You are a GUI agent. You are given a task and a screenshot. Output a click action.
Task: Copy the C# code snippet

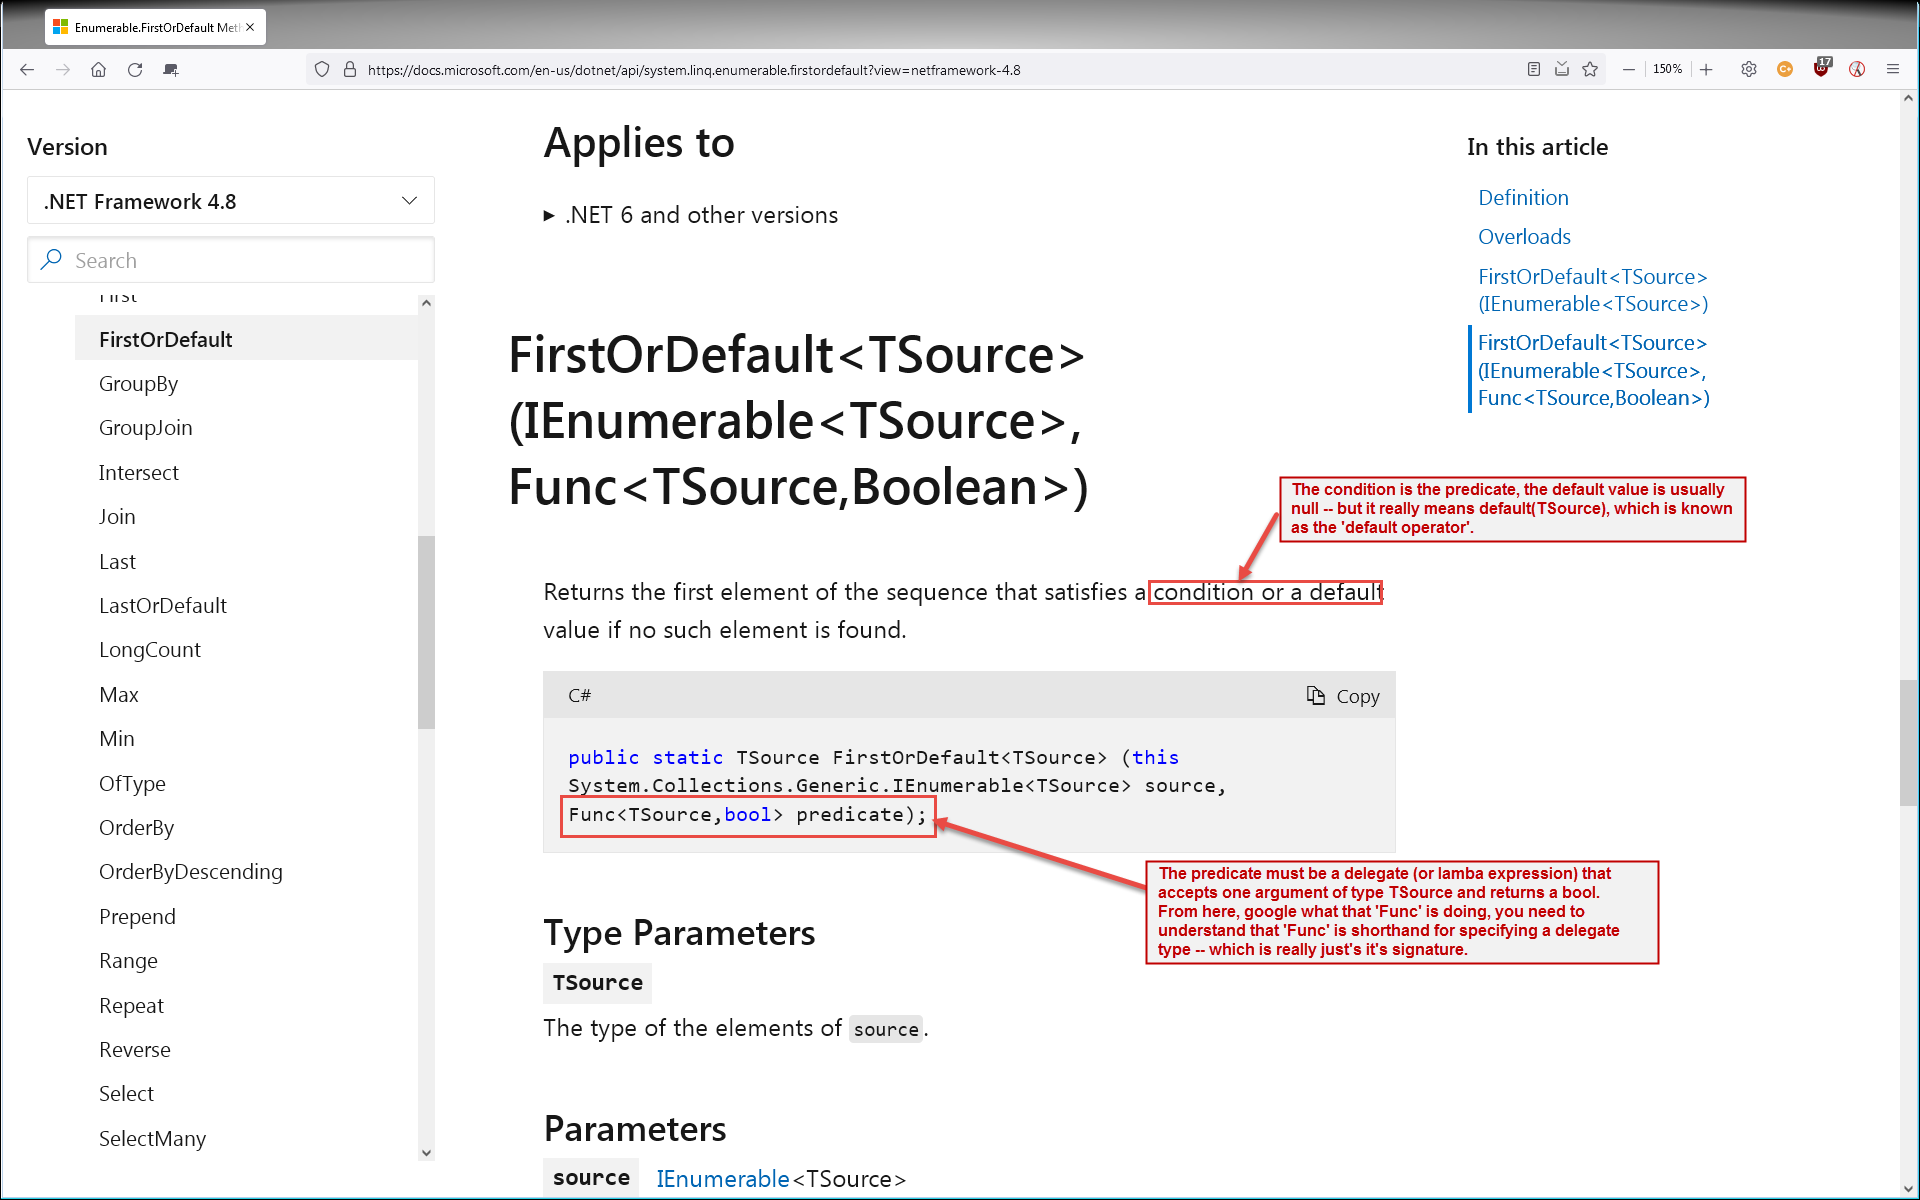(x=1343, y=696)
